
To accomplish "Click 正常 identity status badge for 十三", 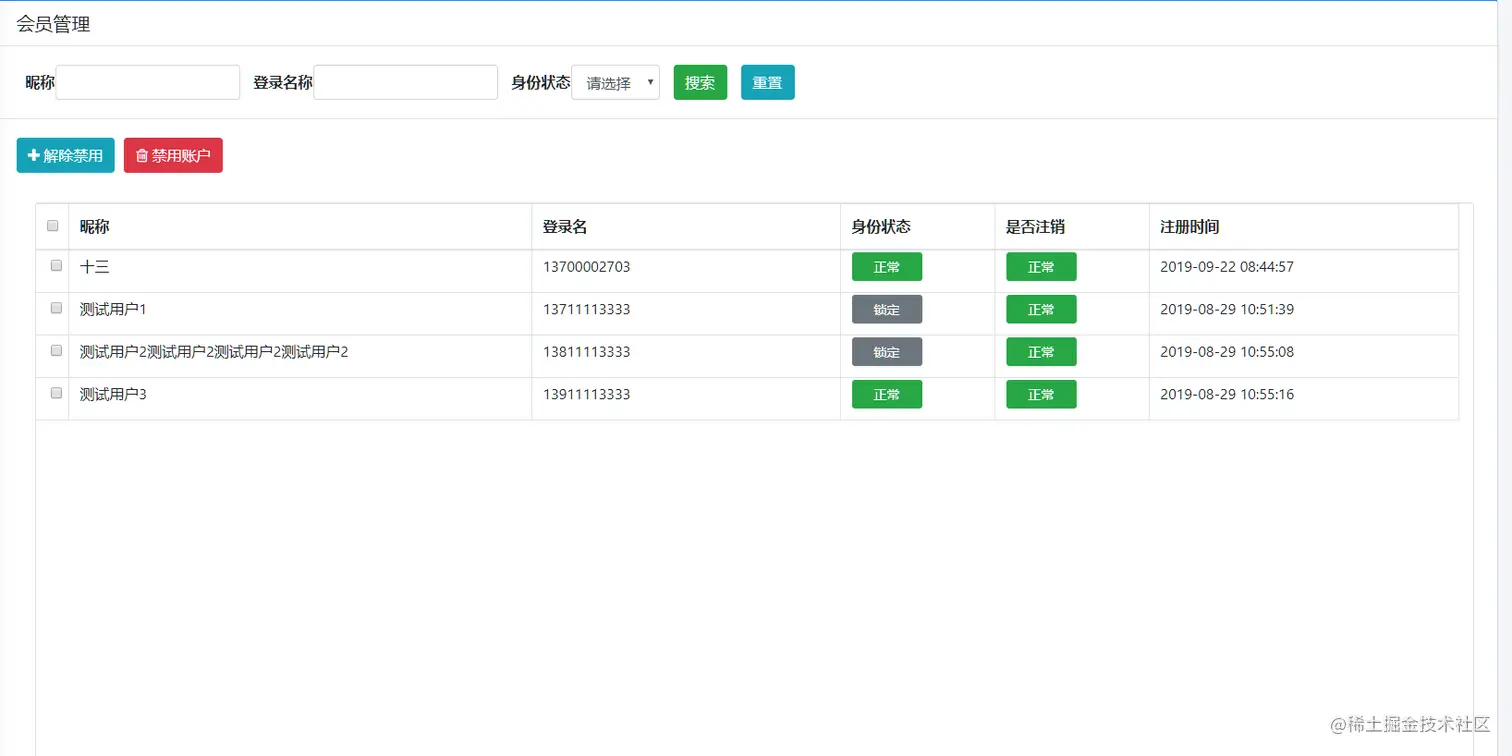I will (x=887, y=267).
